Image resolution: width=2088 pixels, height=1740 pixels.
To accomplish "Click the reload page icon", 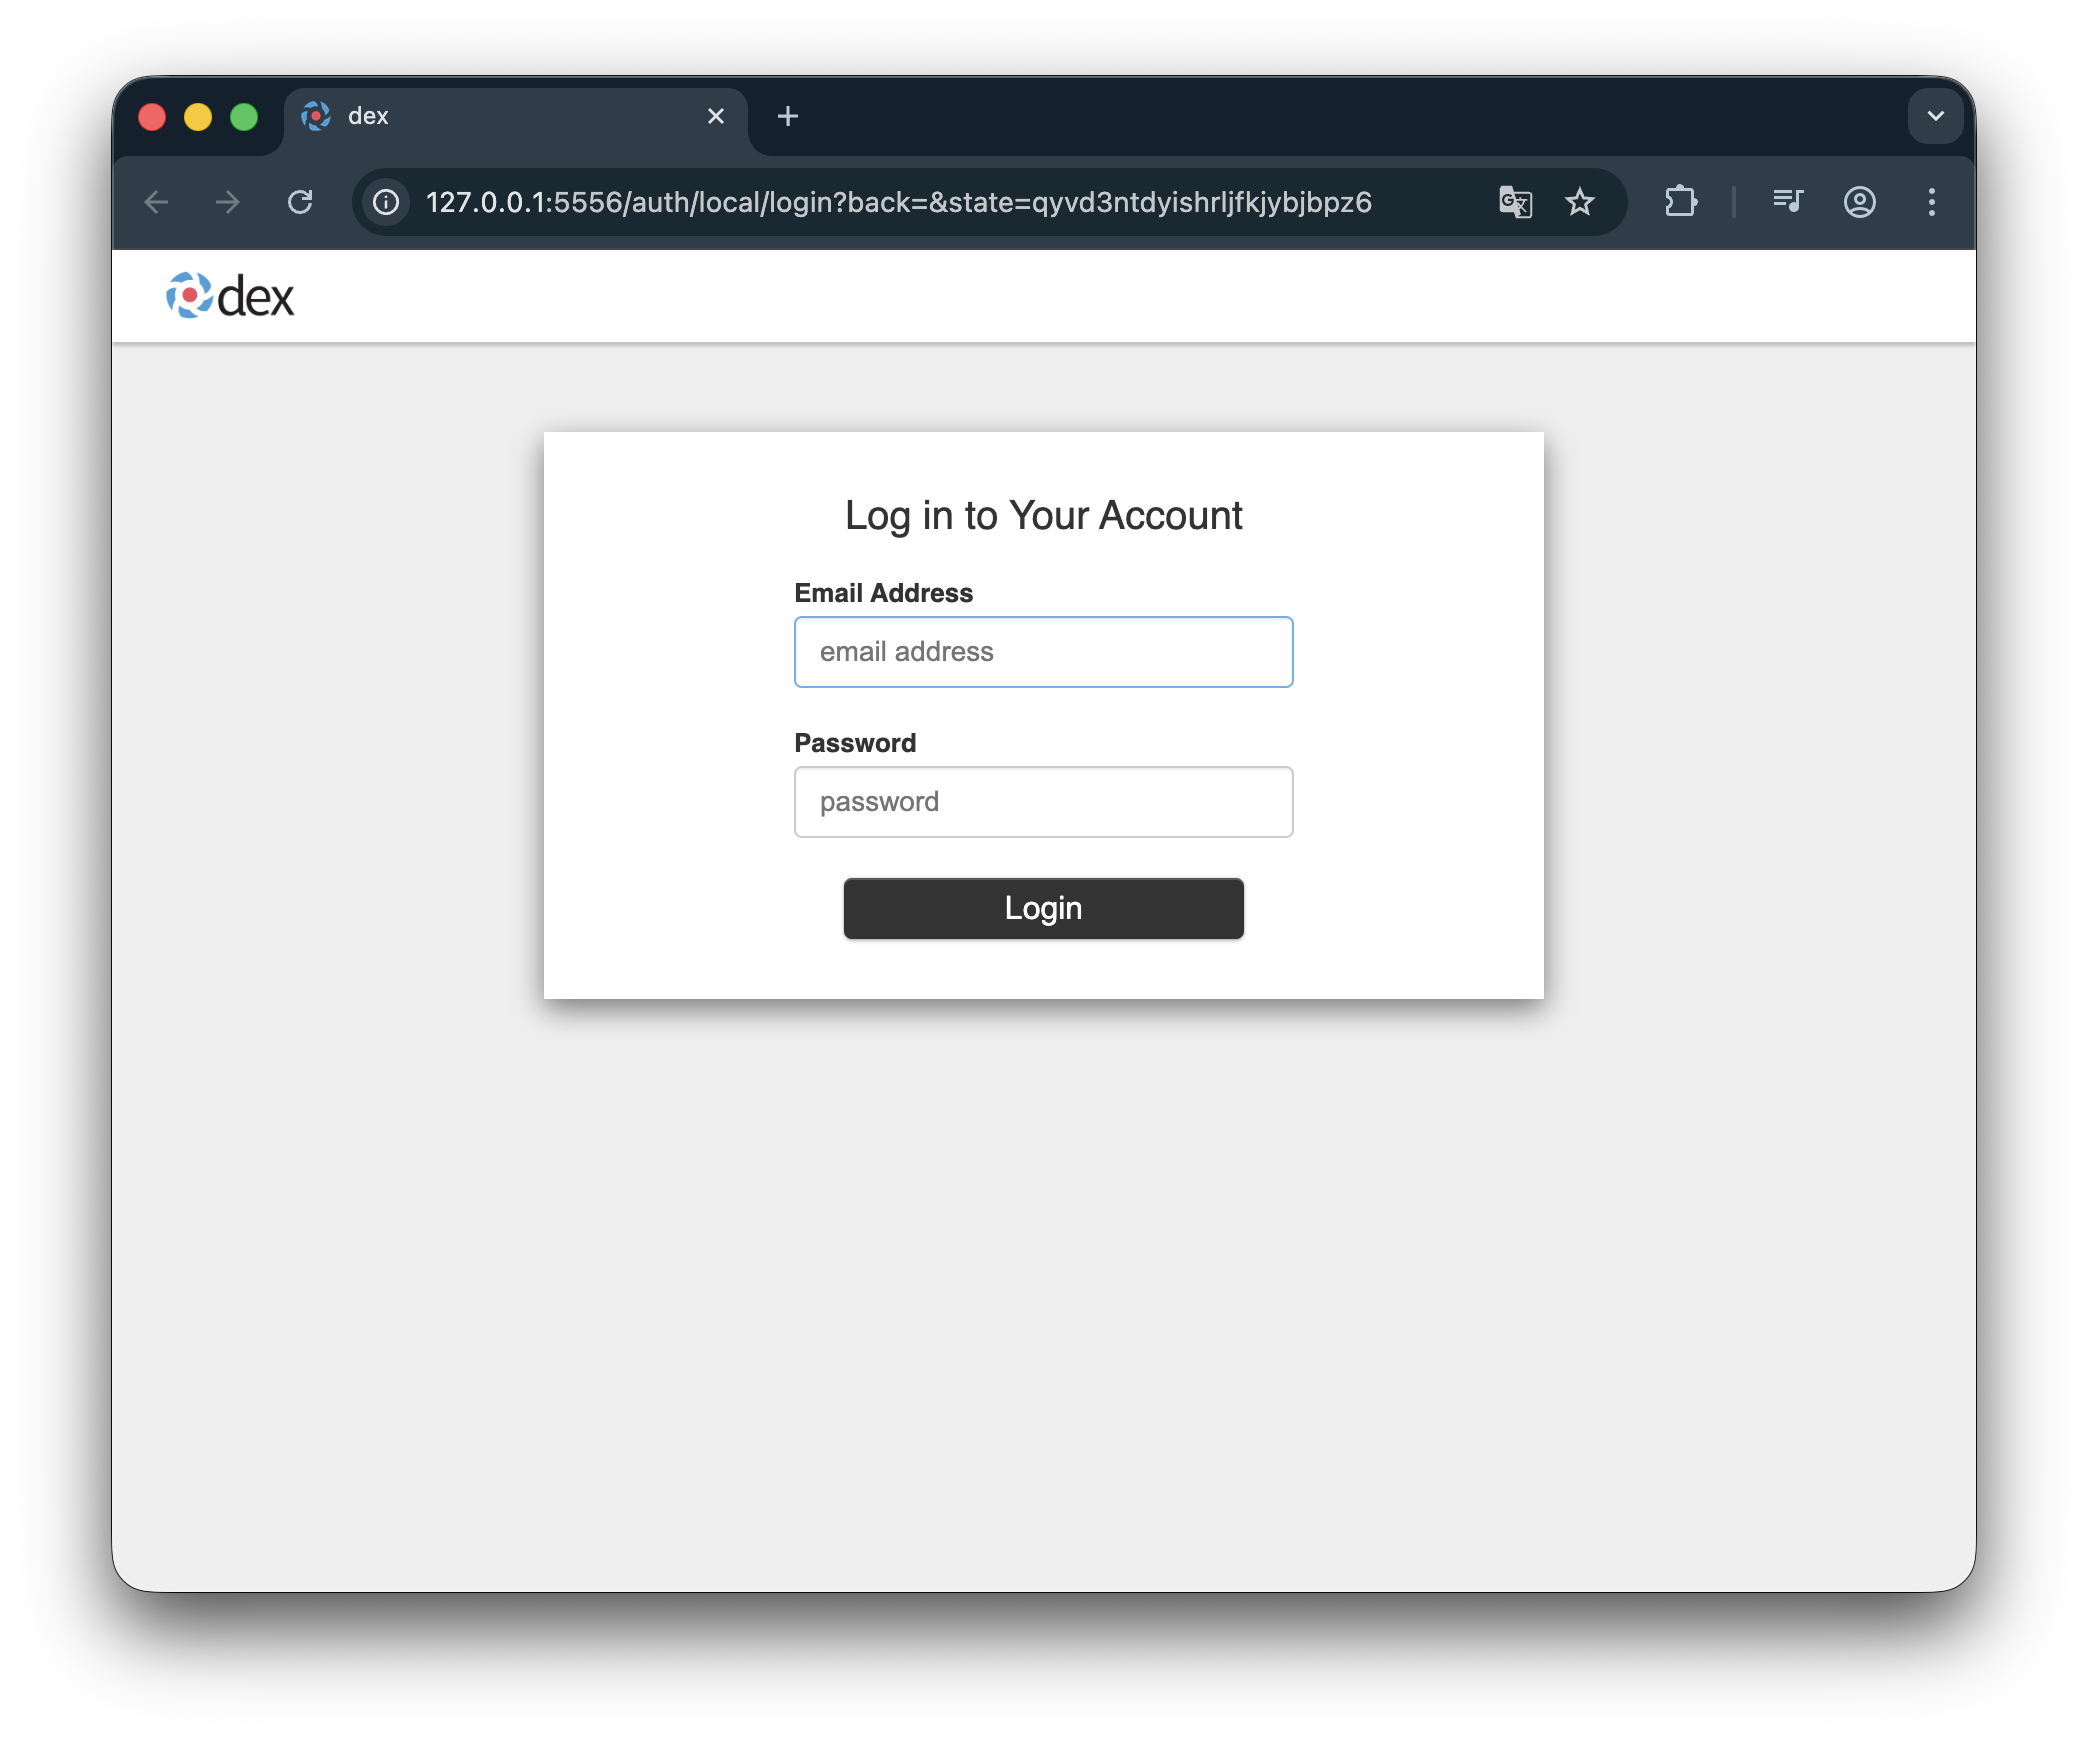I will coord(300,202).
